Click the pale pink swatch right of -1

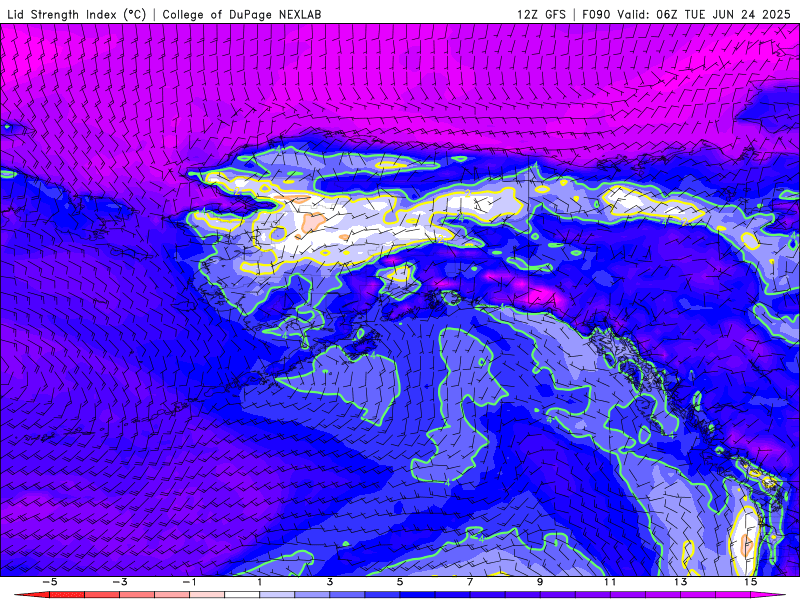click(x=207, y=595)
